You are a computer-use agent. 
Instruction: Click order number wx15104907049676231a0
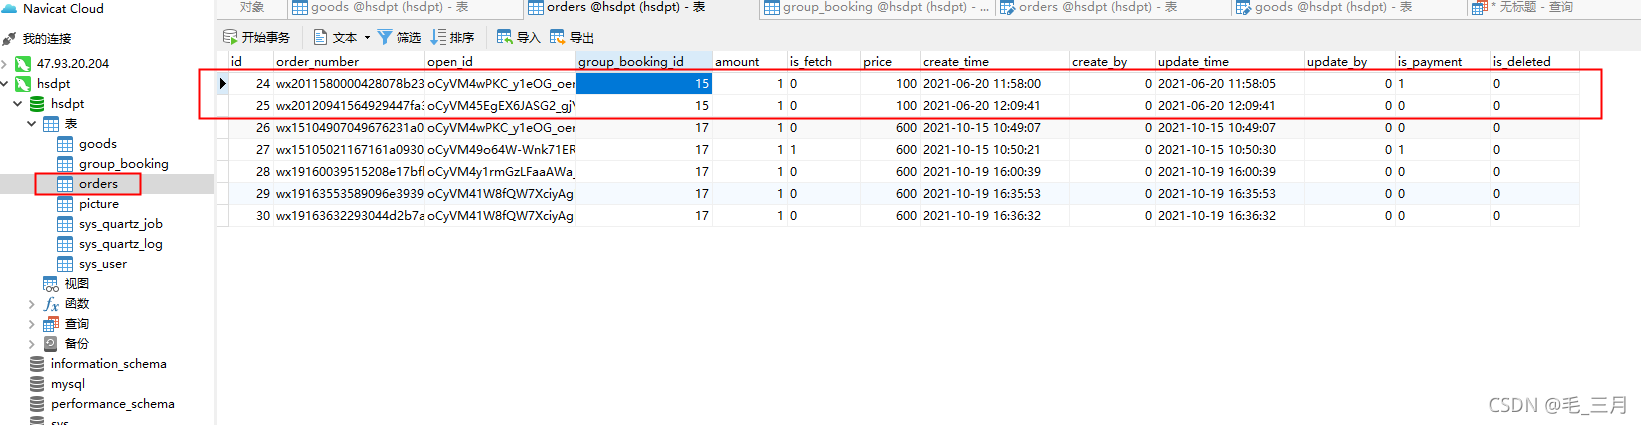(x=350, y=128)
